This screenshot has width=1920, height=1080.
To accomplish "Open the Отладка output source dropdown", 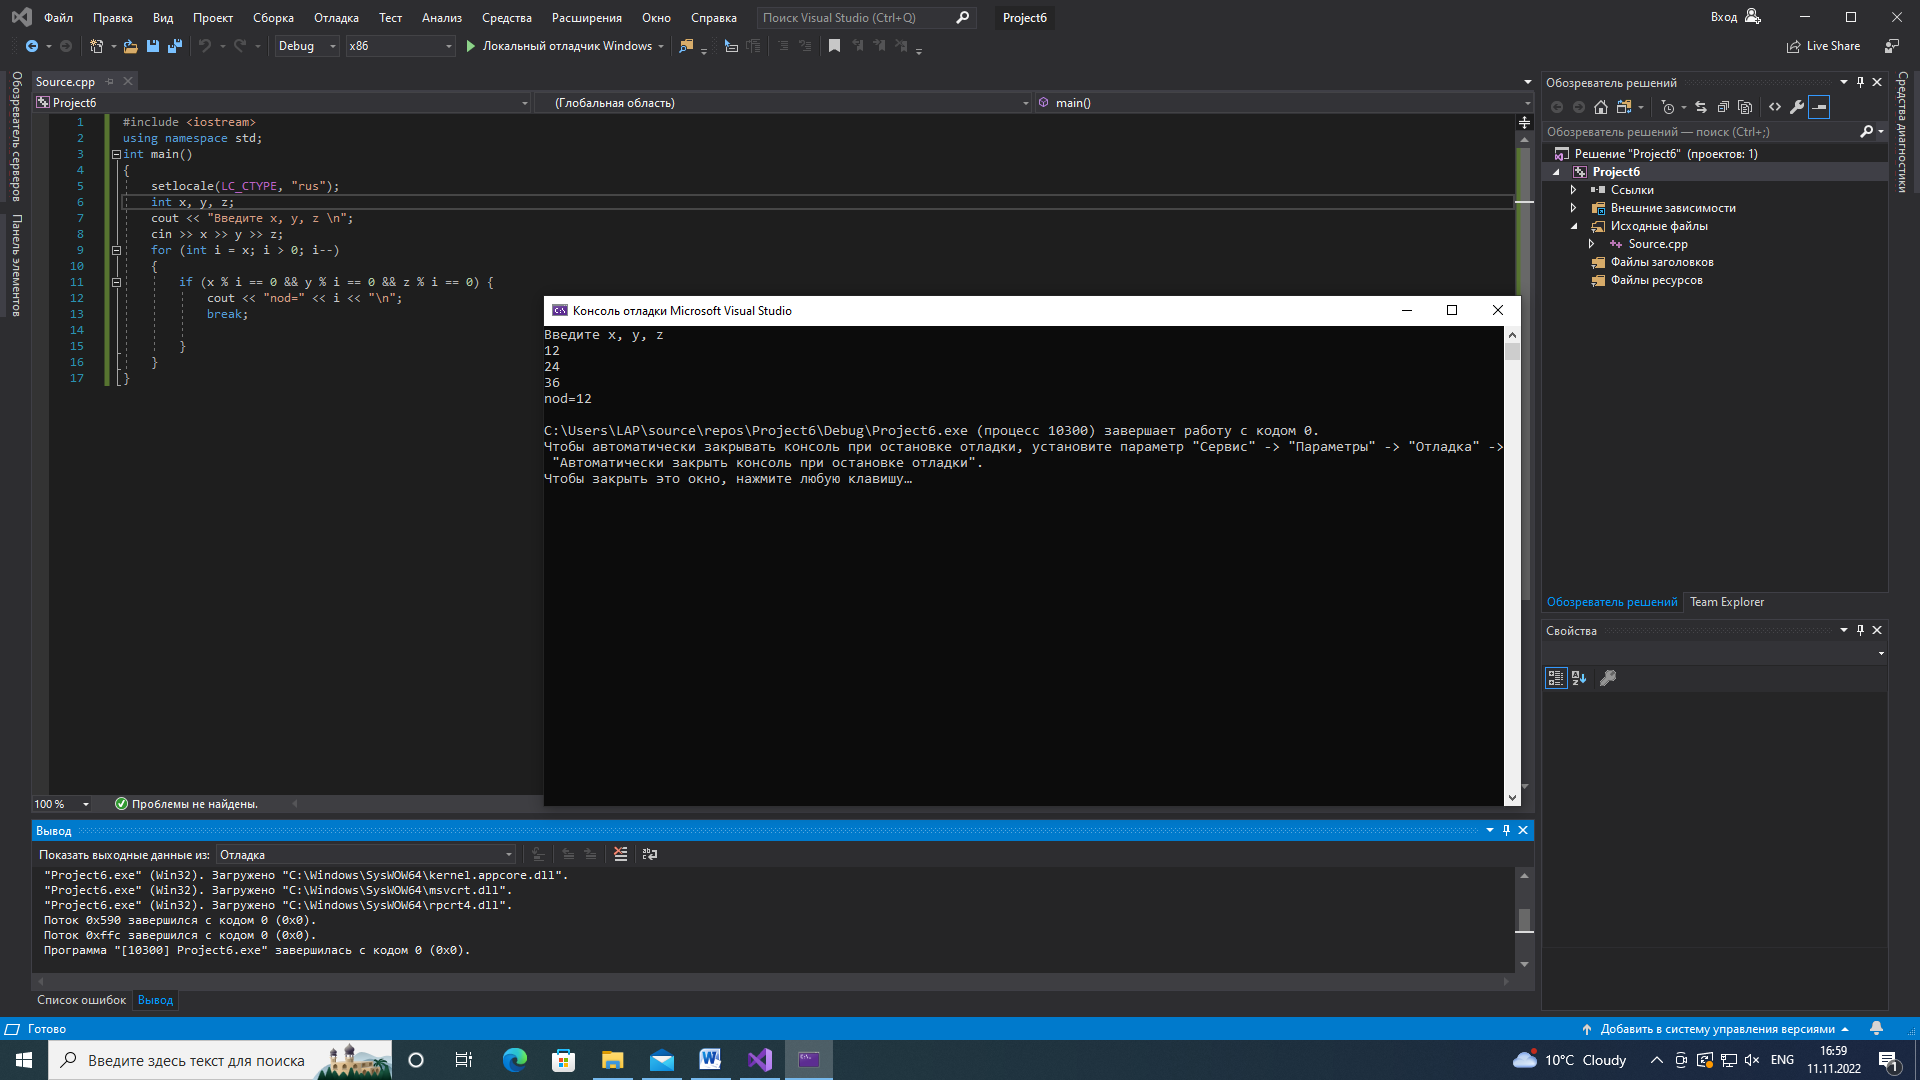I will 509,855.
